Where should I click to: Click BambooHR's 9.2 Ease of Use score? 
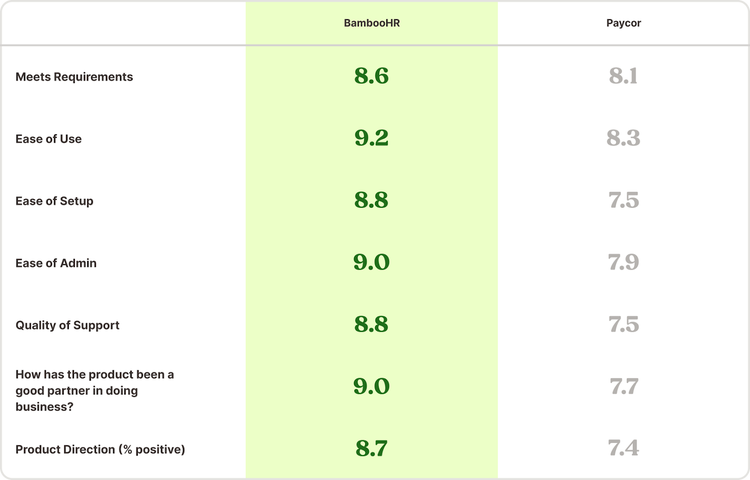coord(372,138)
